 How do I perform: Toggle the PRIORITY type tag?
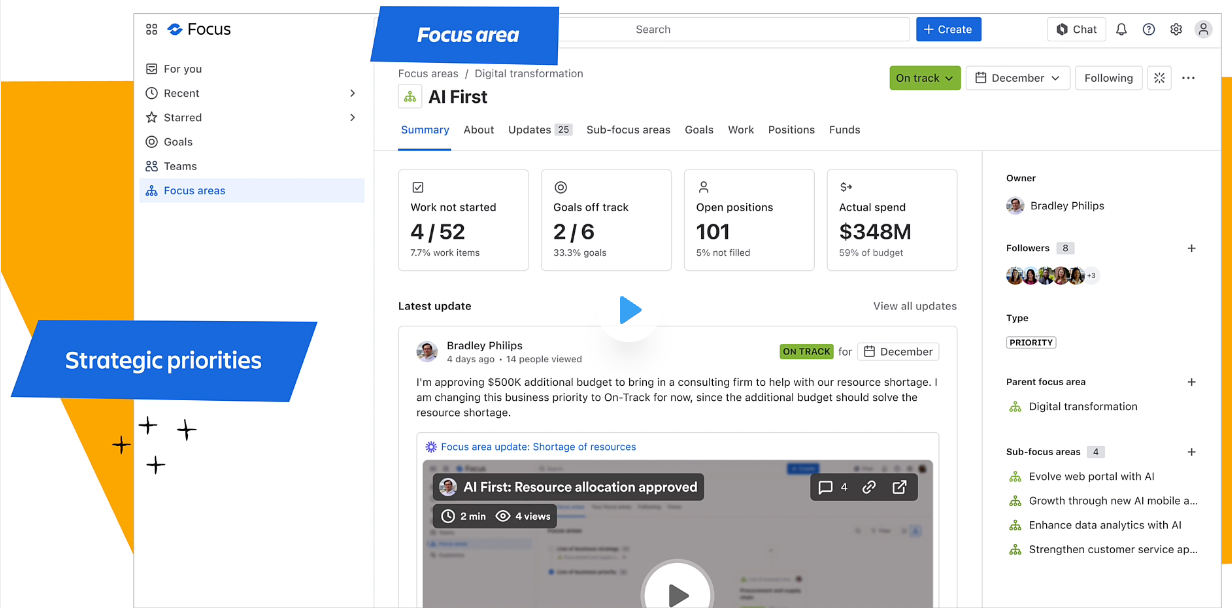pyautogui.click(x=1031, y=342)
